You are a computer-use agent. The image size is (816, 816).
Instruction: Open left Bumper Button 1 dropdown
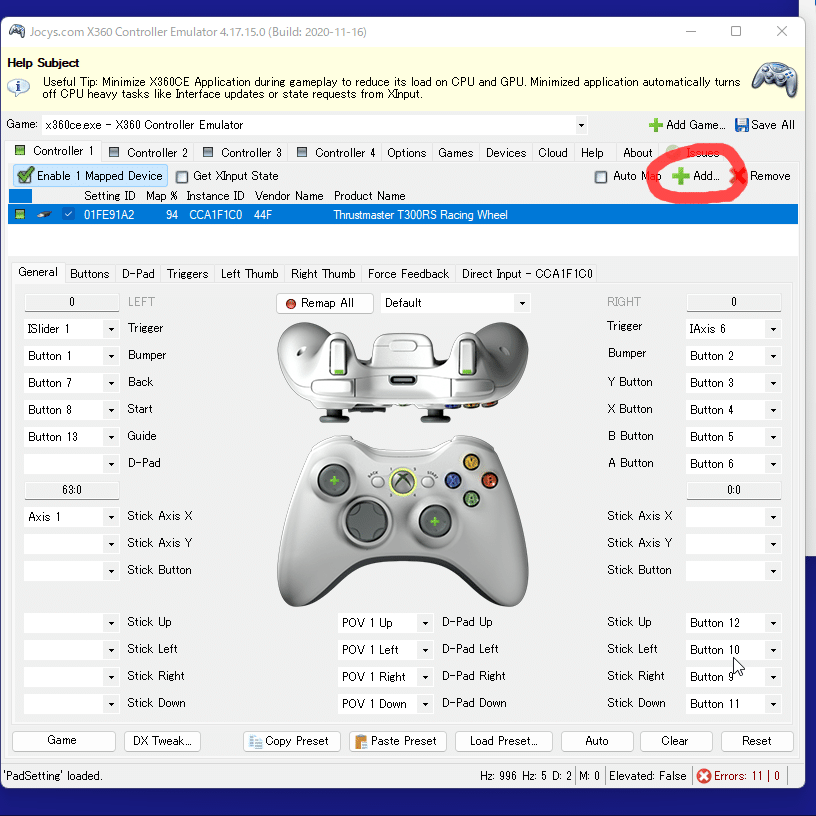(x=111, y=356)
